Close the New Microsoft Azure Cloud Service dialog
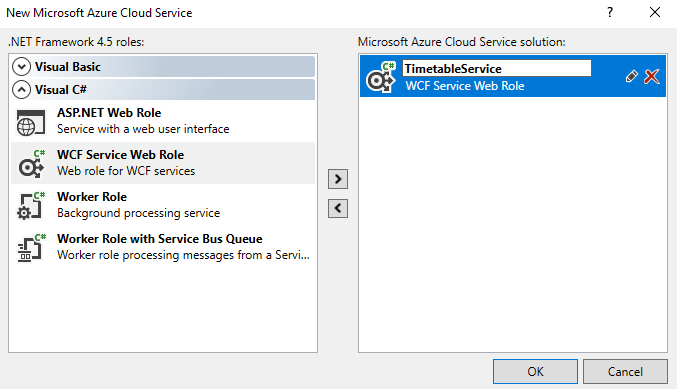This screenshot has width=677, height=389. click(655, 13)
